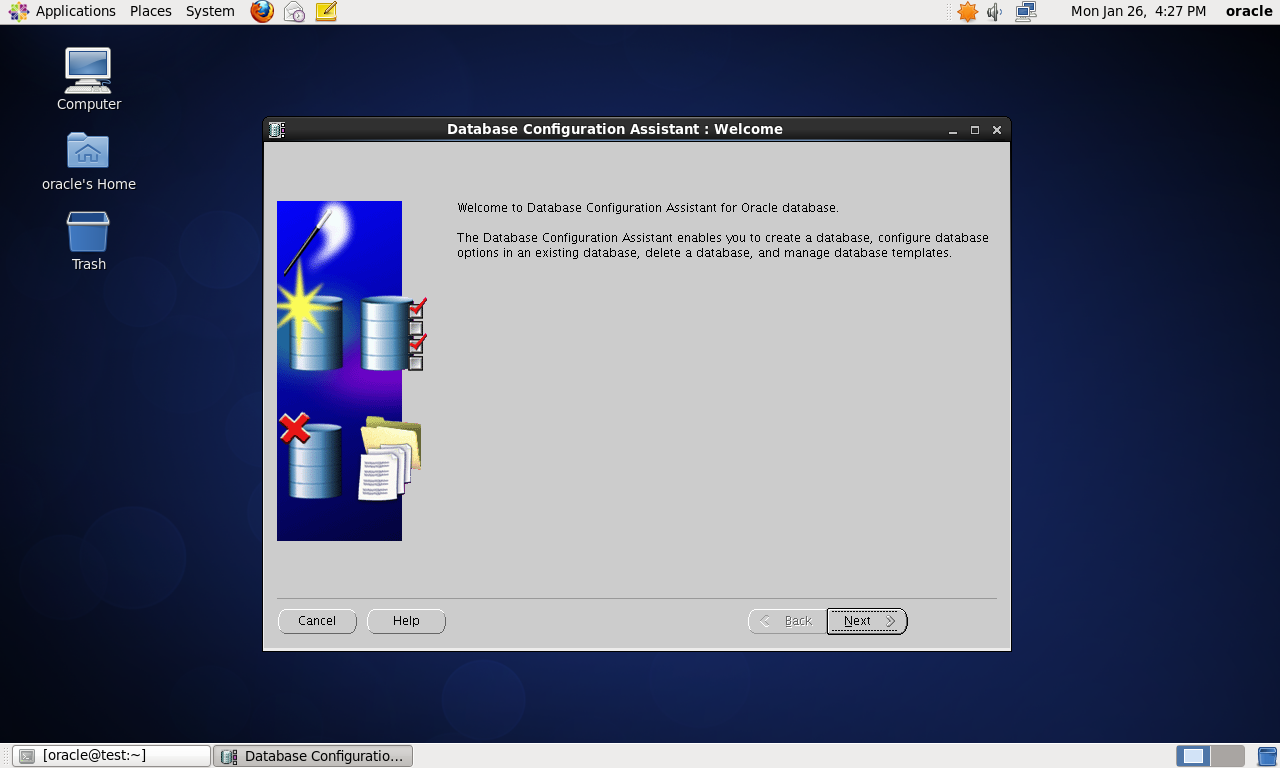1280x768 pixels.
Task: Click the network connection icon
Action: [x=1026, y=12]
